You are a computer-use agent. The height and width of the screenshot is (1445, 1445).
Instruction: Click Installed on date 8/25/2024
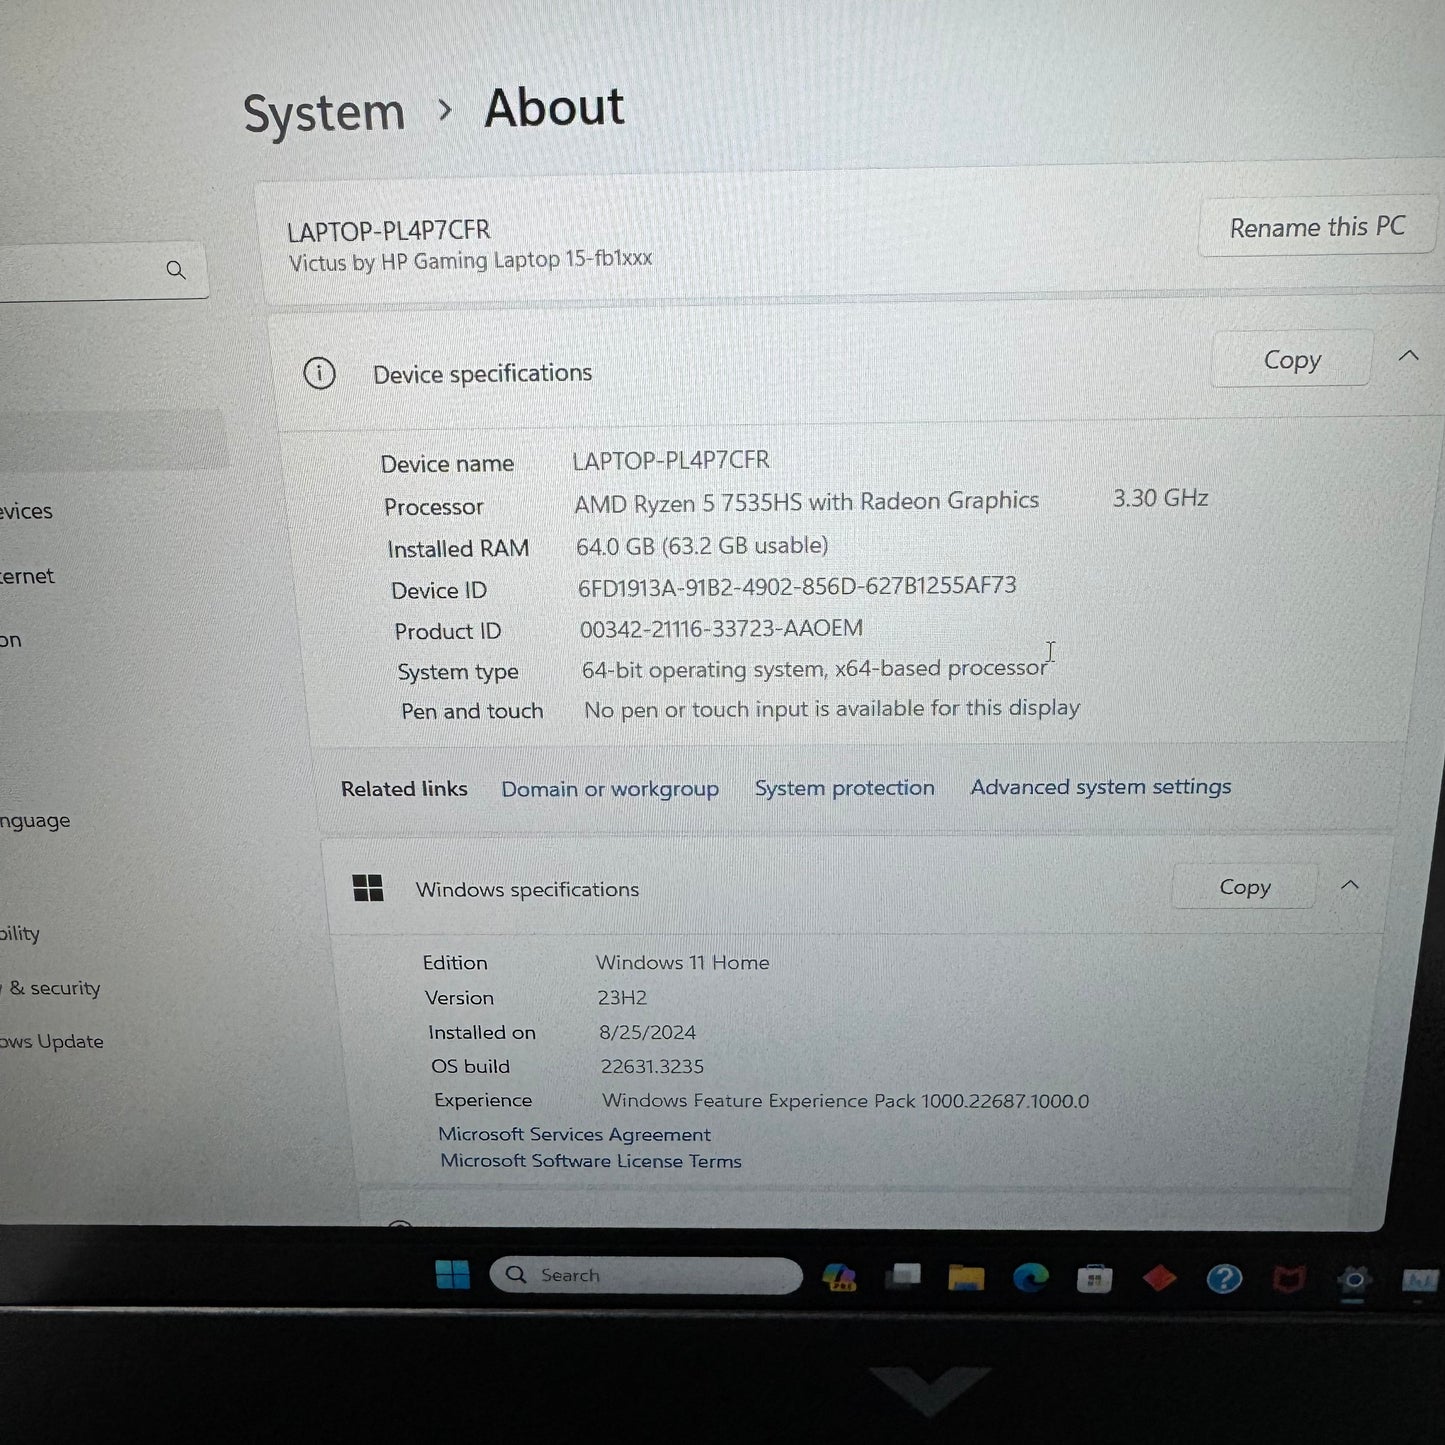tap(647, 1032)
